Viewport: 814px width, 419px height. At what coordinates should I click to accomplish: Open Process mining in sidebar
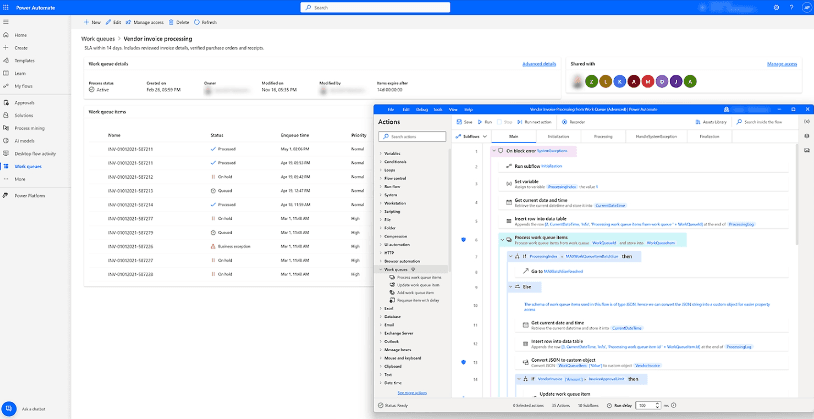pyautogui.click(x=30, y=128)
